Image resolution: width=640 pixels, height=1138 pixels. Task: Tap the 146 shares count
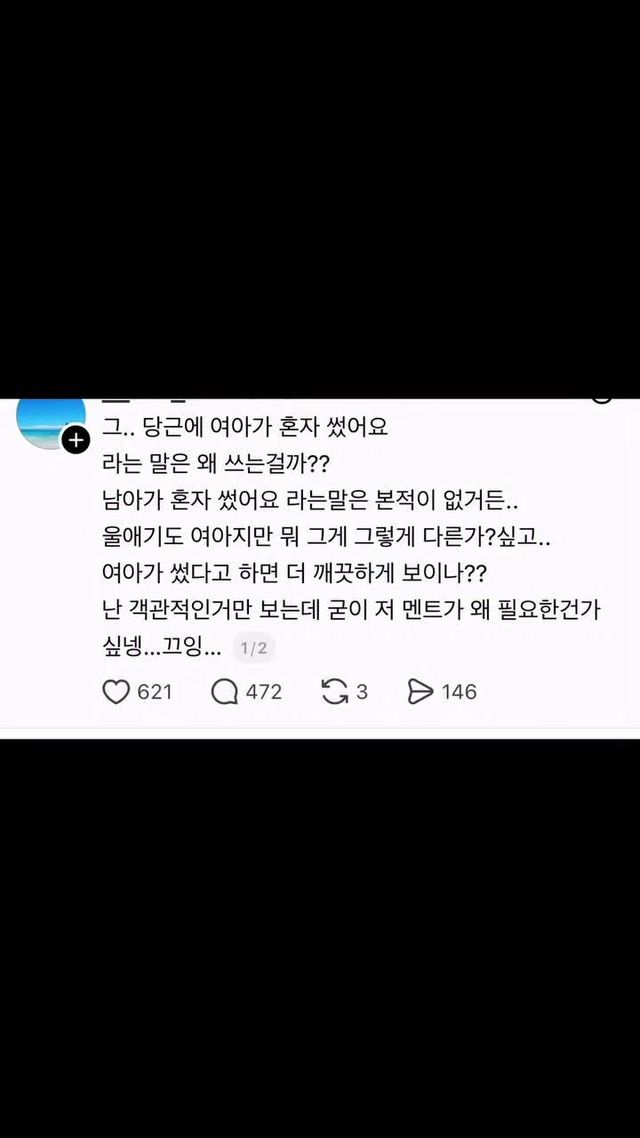click(x=459, y=692)
